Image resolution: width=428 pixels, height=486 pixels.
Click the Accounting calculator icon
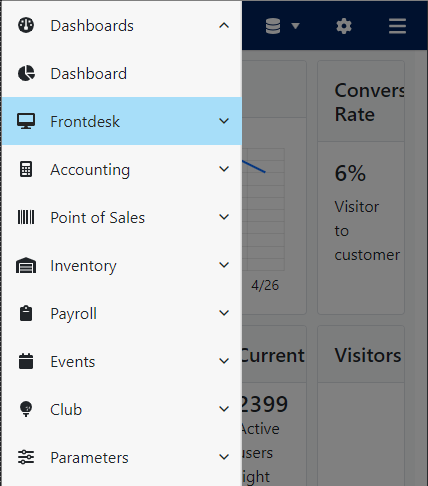click(26, 169)
